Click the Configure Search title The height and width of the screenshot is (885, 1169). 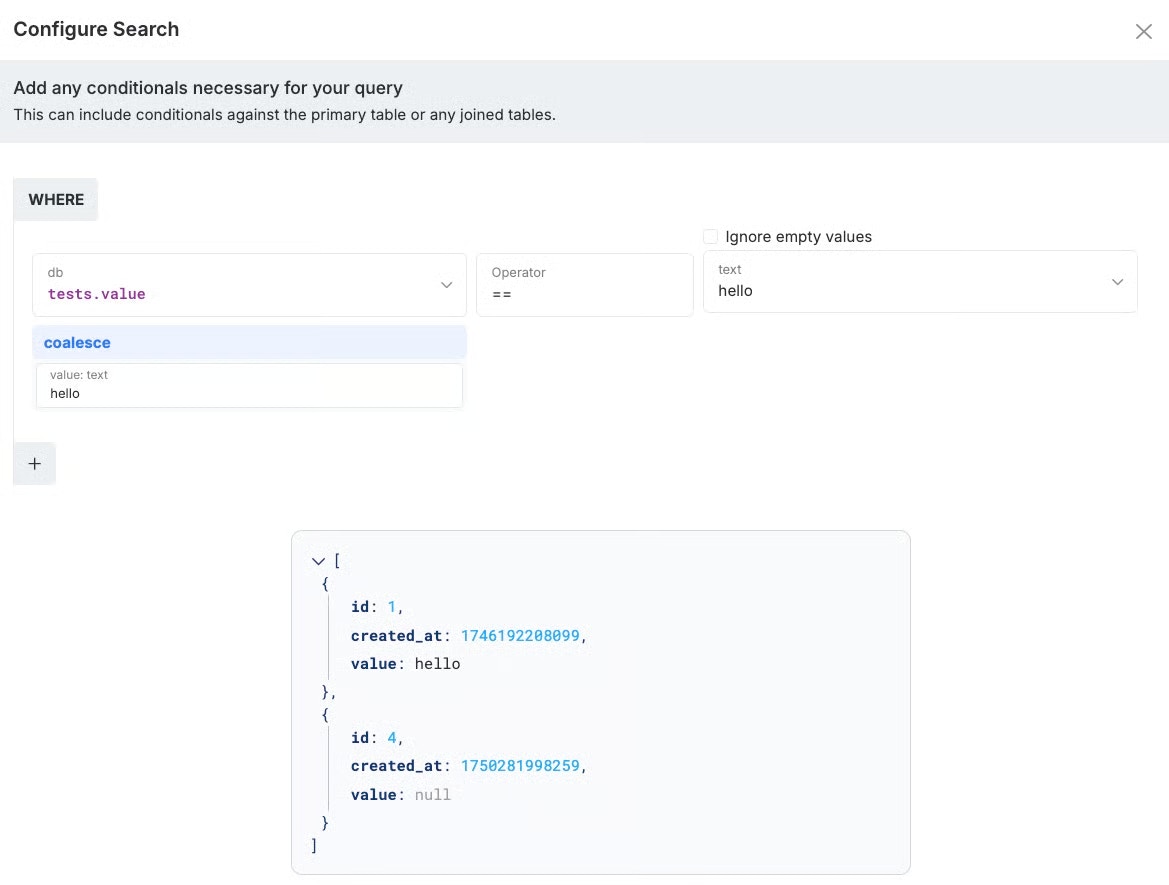pos(96,29)
